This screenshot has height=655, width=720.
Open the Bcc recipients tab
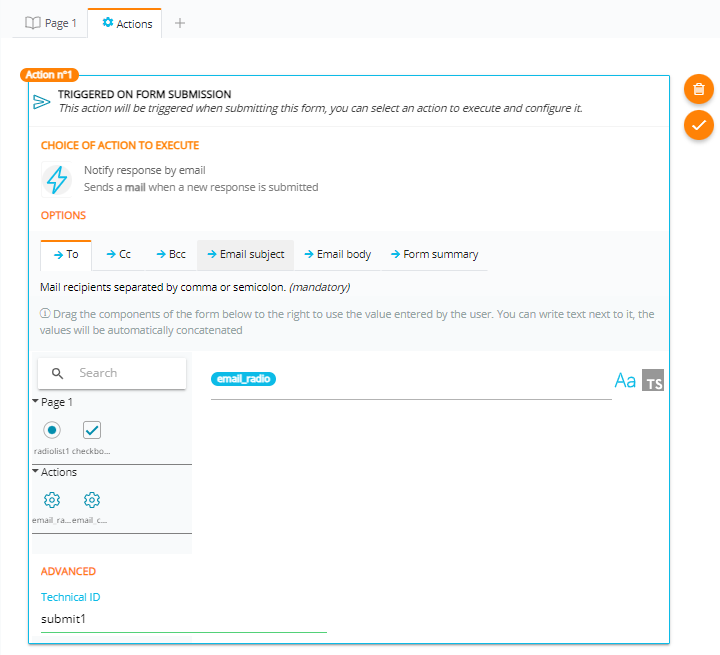pos(170,254)
